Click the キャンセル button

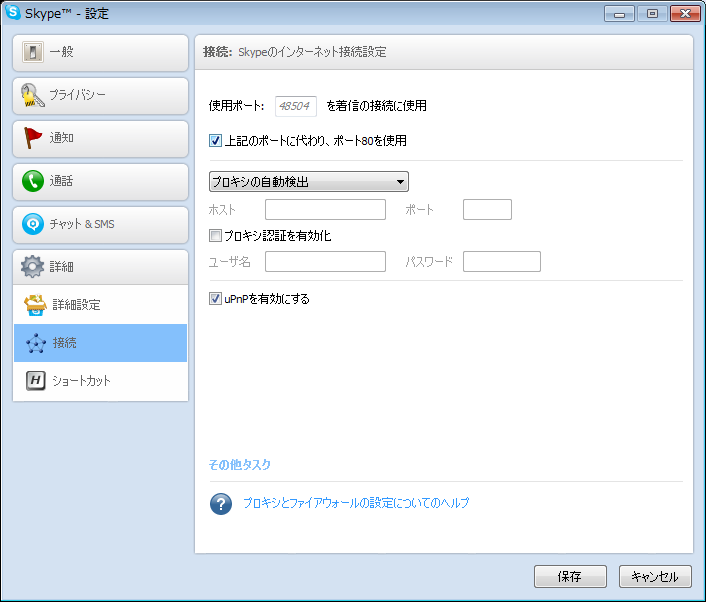point(655,576)
